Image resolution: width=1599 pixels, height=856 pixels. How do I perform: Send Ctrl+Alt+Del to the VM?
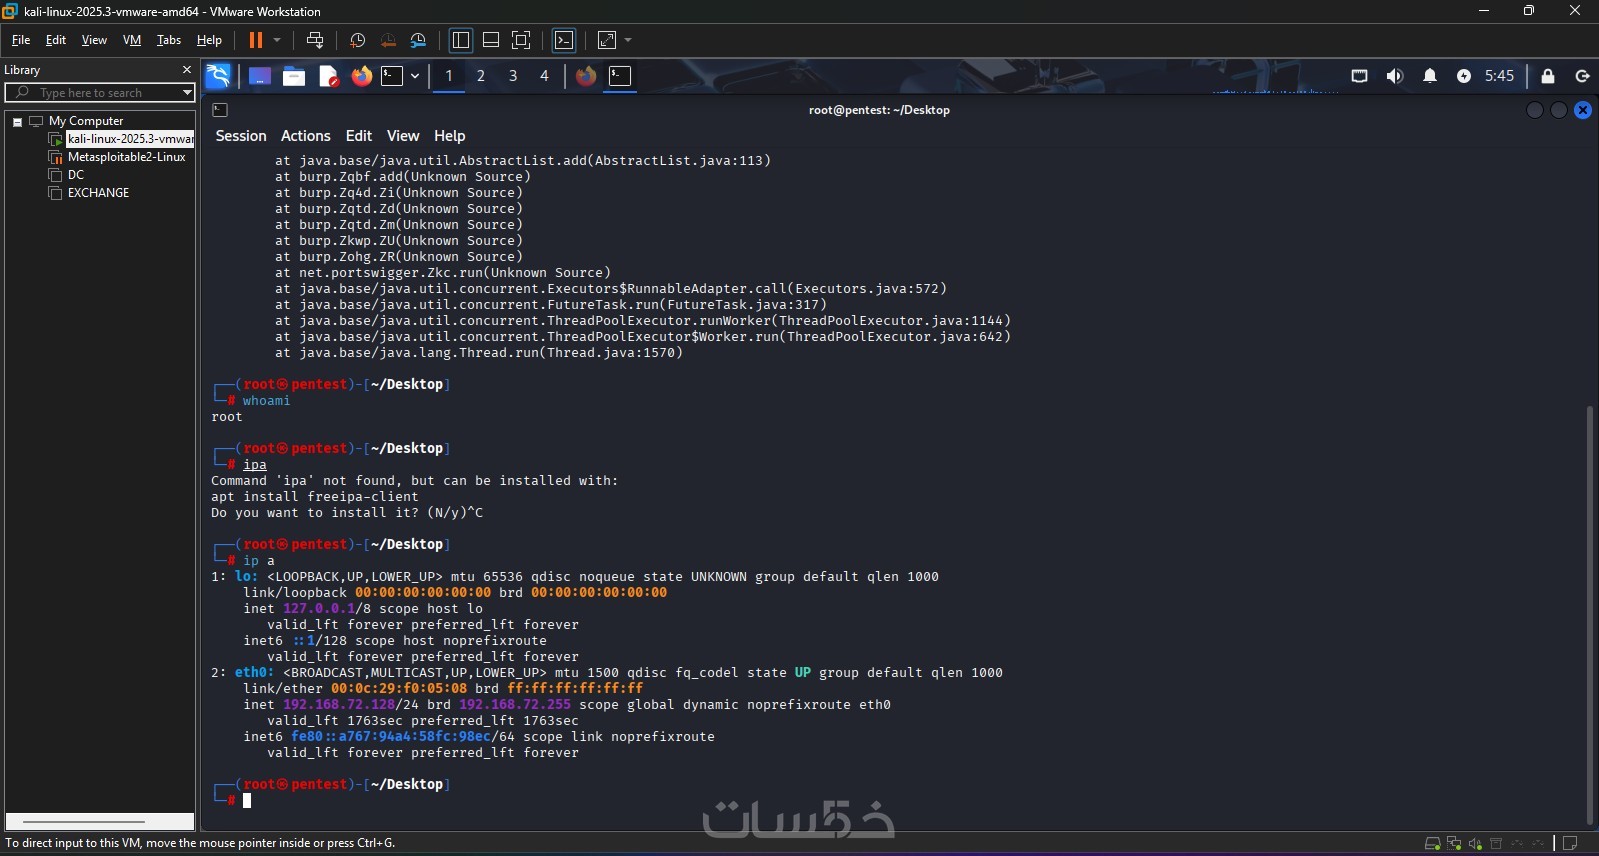pyautogui.click(x=315, y=40)
